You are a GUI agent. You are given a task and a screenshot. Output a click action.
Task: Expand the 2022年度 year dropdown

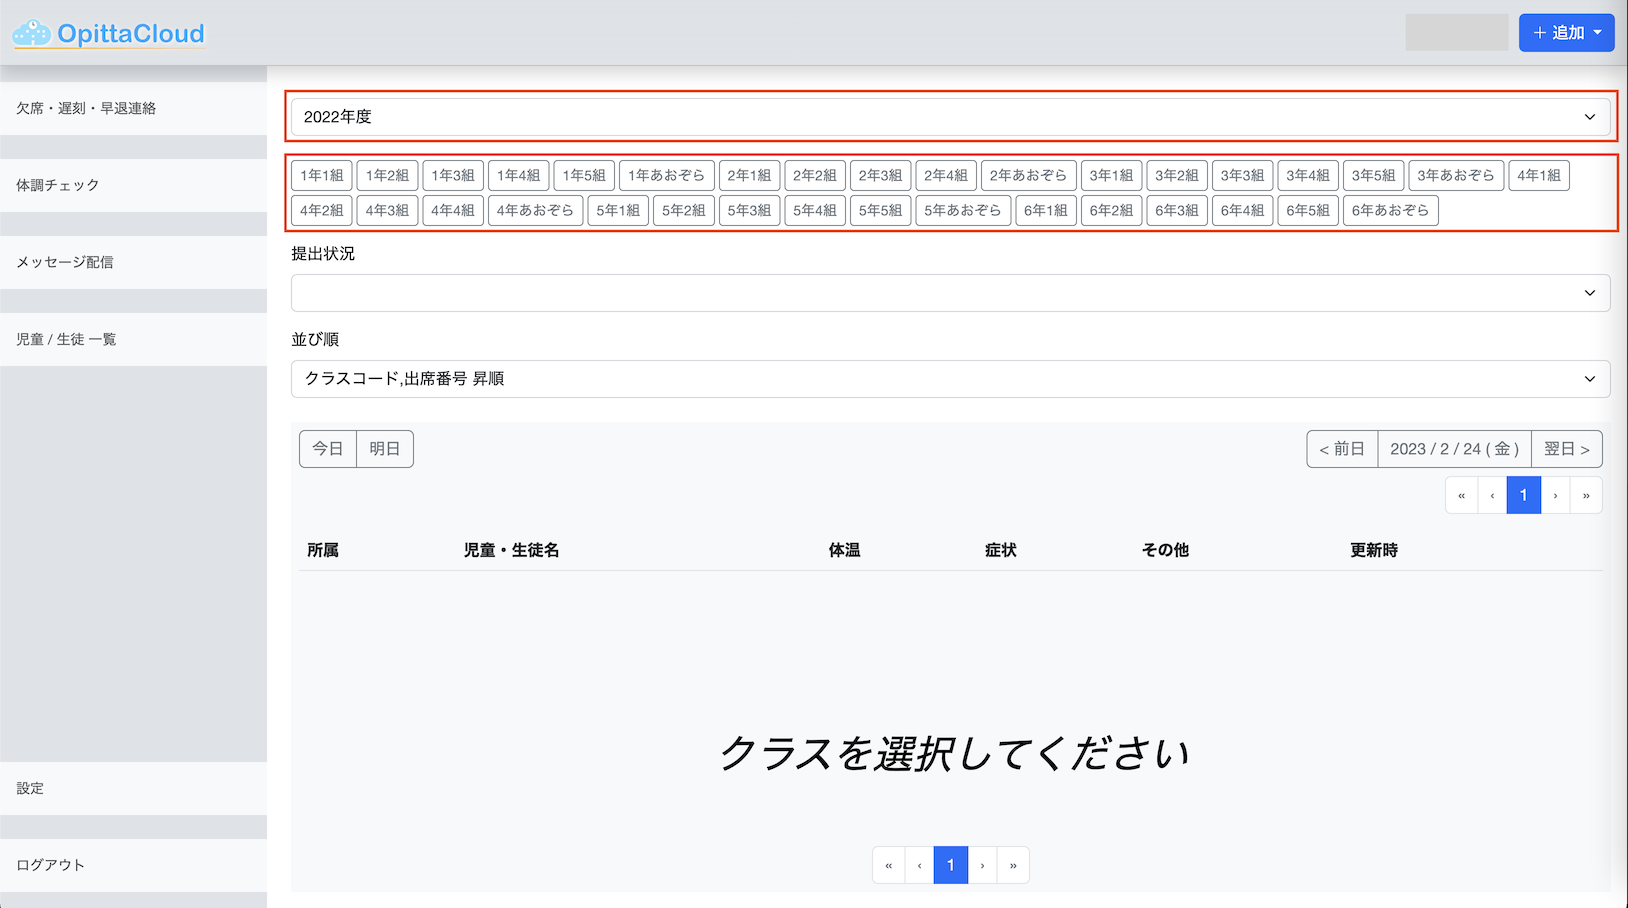click(950, 117)
